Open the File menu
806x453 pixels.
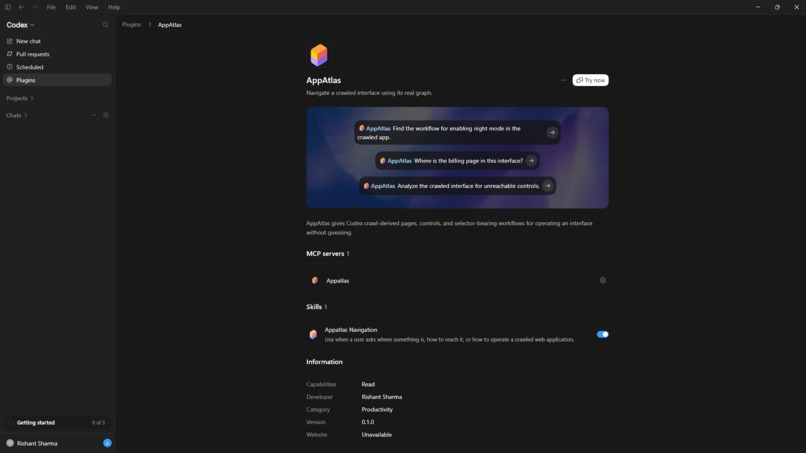click(x=51, y=7)
